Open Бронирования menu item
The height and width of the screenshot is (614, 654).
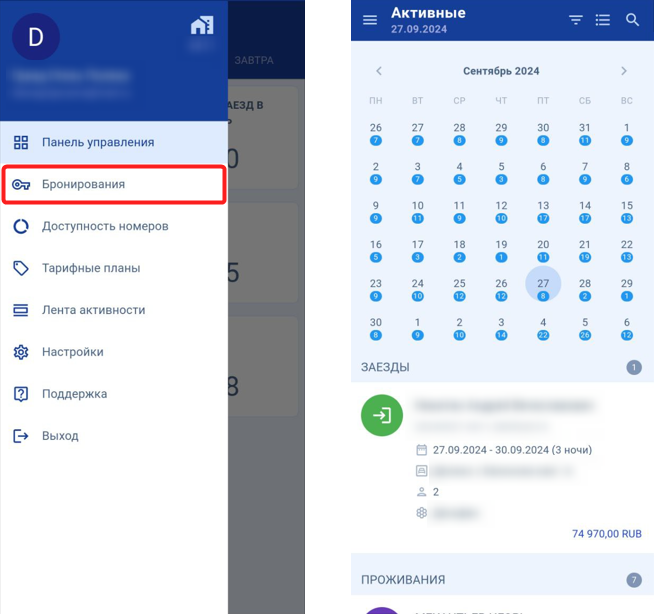tap(114, 184)
